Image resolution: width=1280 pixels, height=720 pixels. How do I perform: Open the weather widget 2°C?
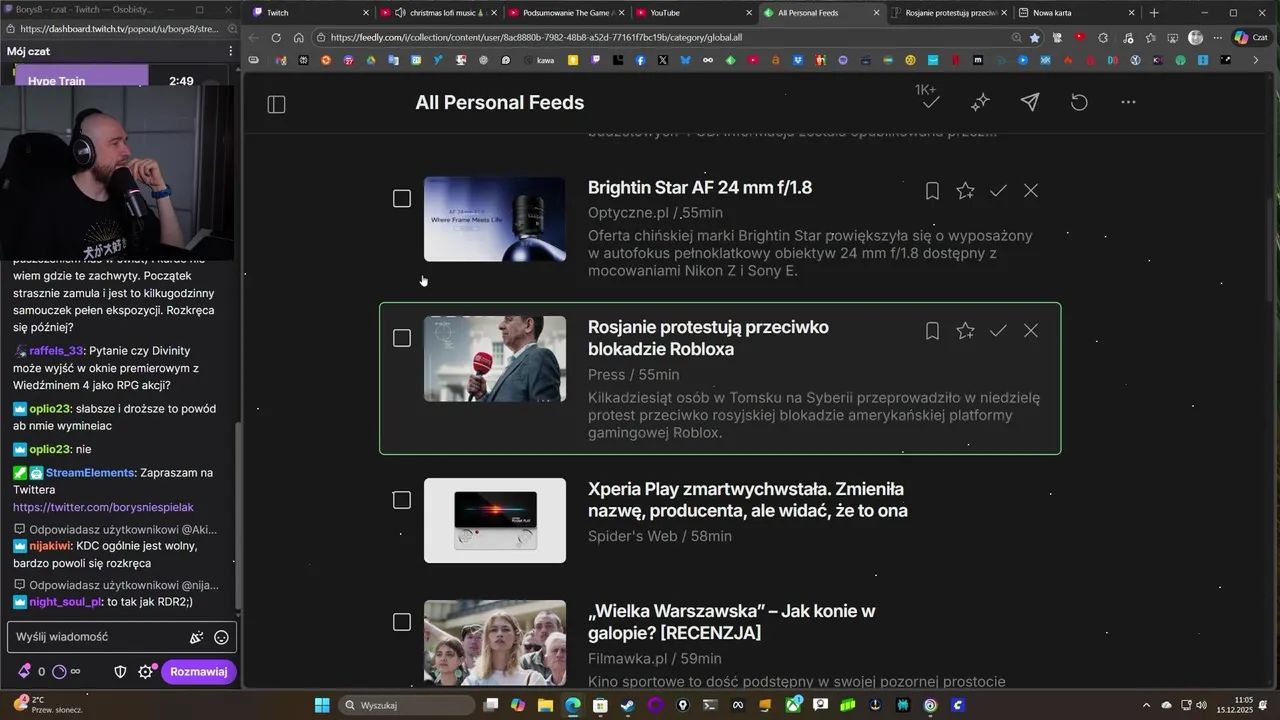48,705
